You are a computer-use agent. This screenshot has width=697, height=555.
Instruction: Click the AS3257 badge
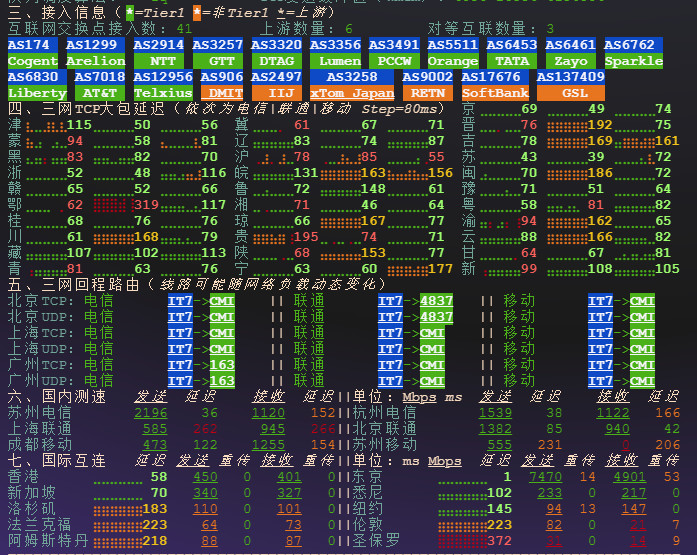(x=218, y=45)
